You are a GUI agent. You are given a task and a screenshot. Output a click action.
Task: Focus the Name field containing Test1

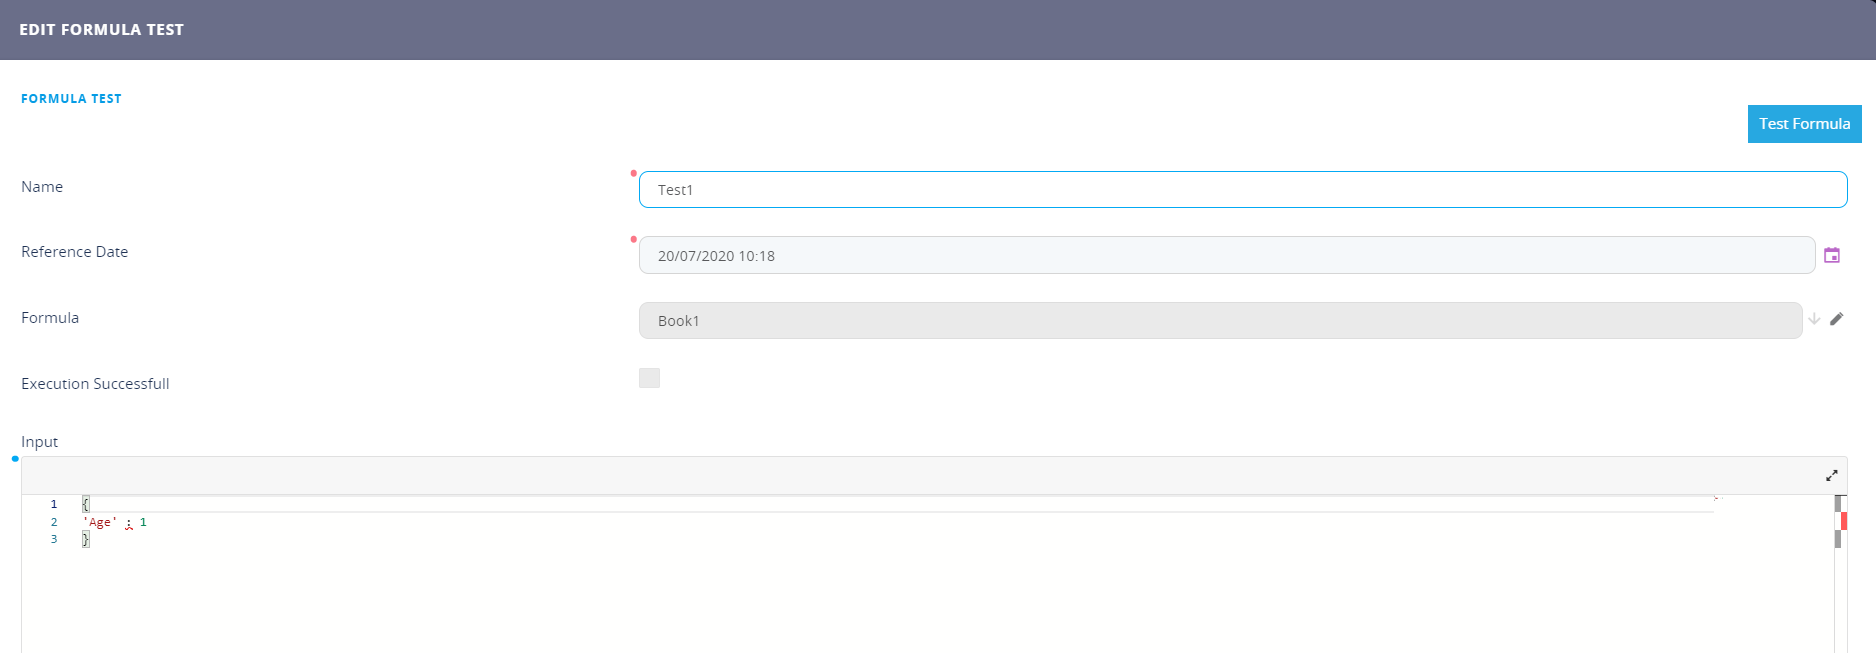[1242, 190]
